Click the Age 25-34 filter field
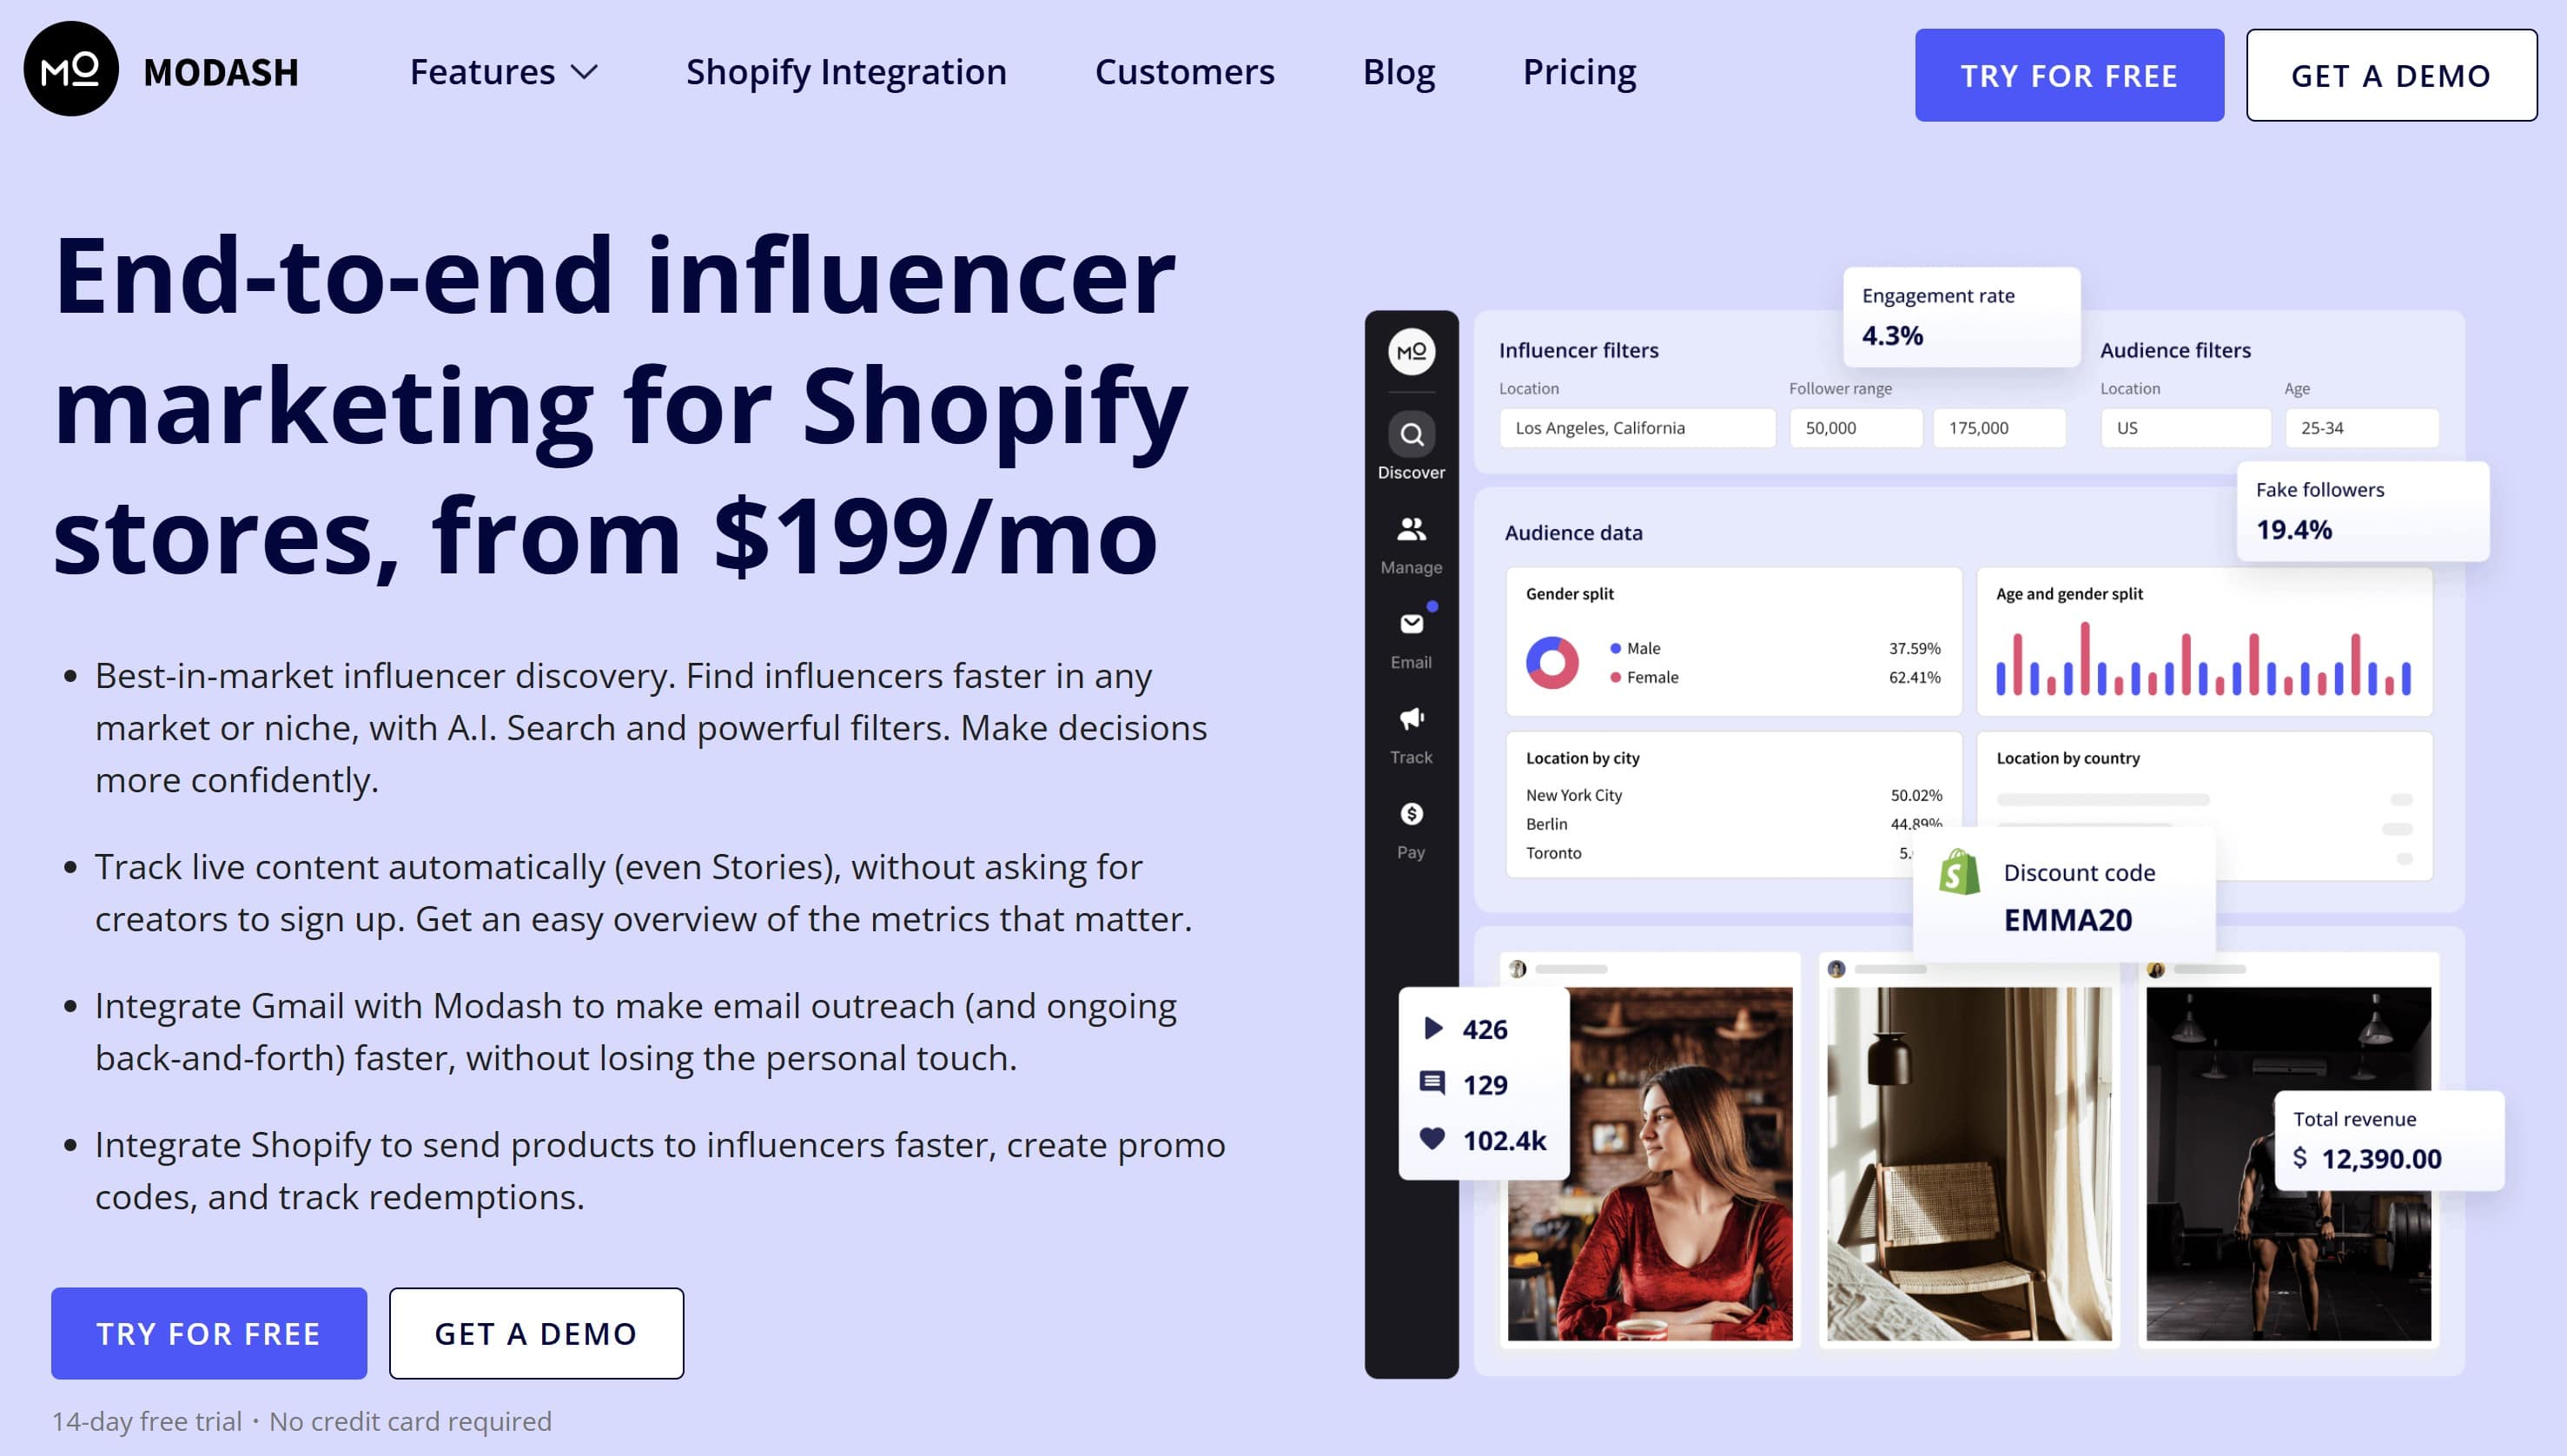Screen dimensions: 2567x1456 tap(2360, 428)
